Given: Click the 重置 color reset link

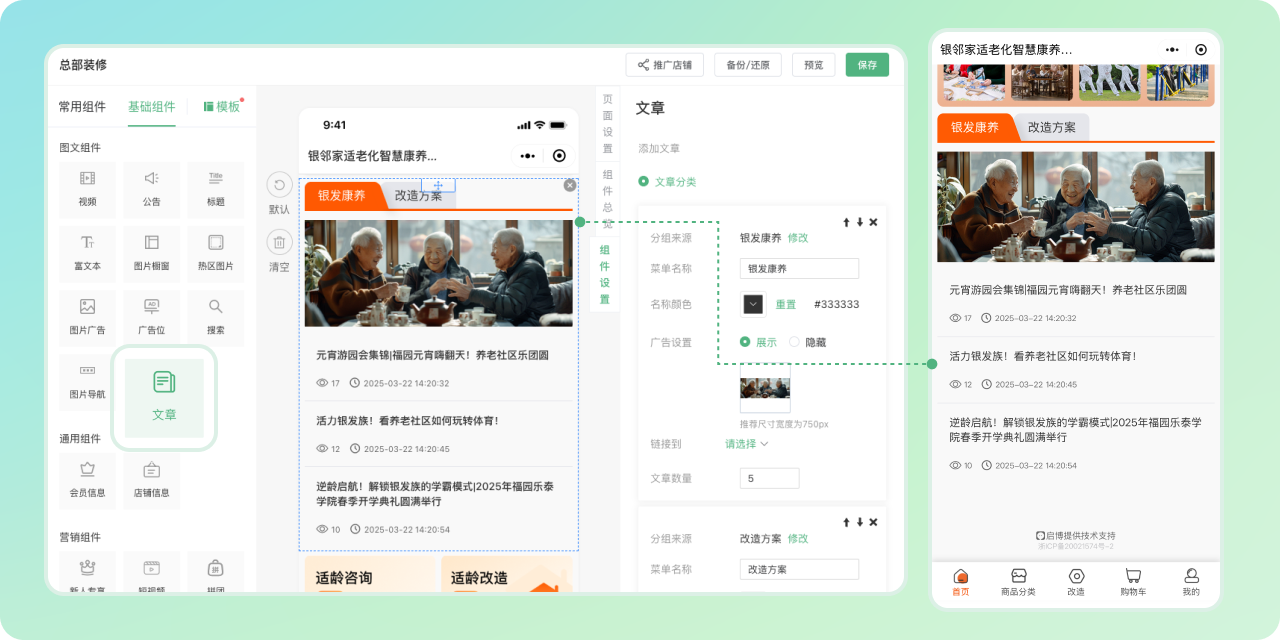Looking at the screenshot, I should coord(786,305).
